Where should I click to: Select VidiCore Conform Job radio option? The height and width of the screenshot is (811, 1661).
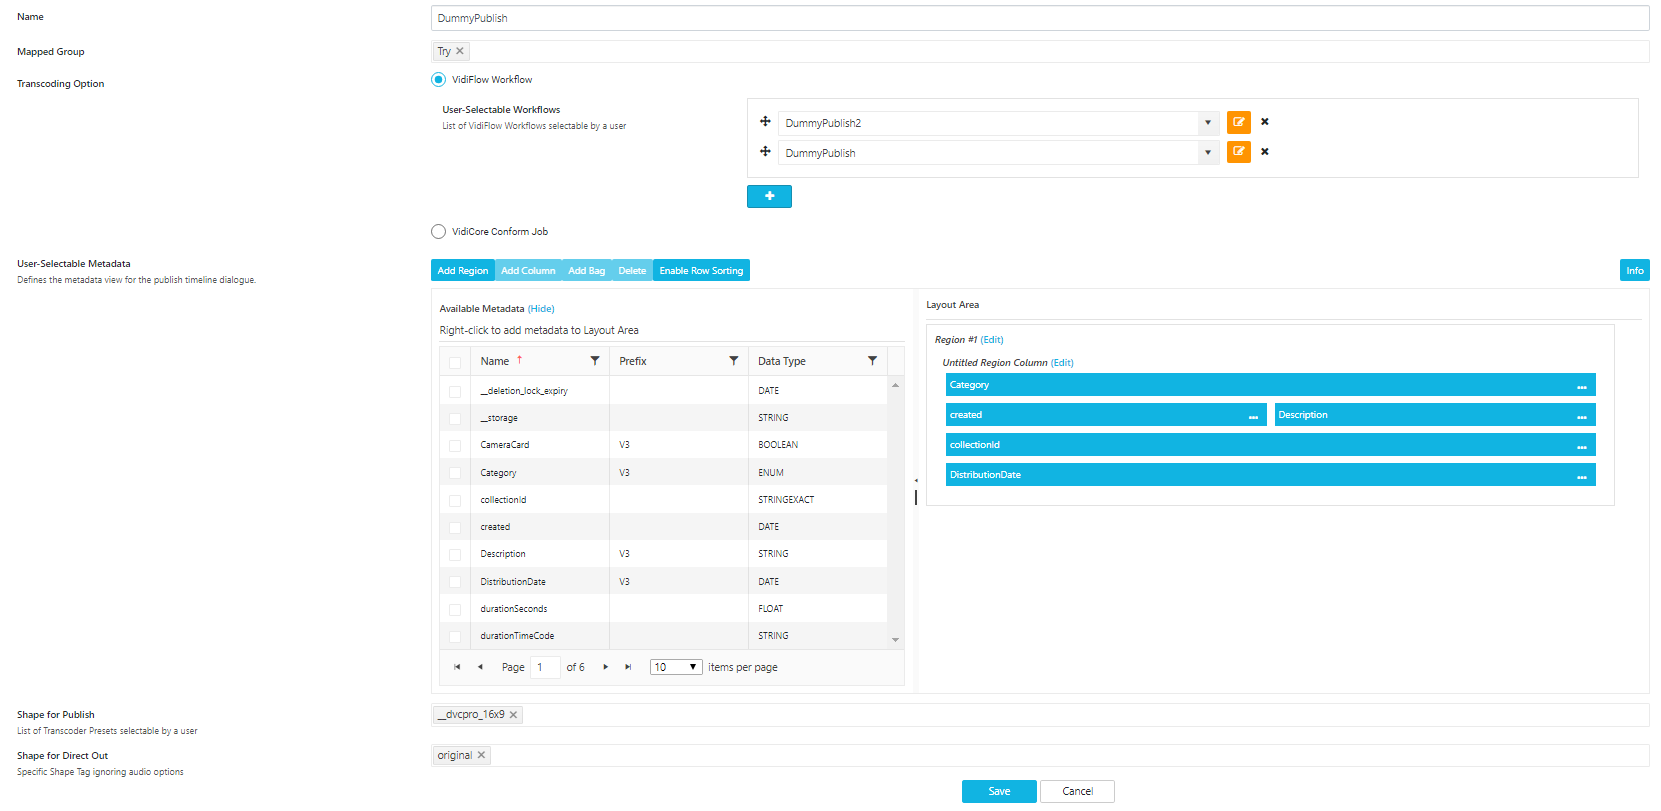tap(438, 232)
